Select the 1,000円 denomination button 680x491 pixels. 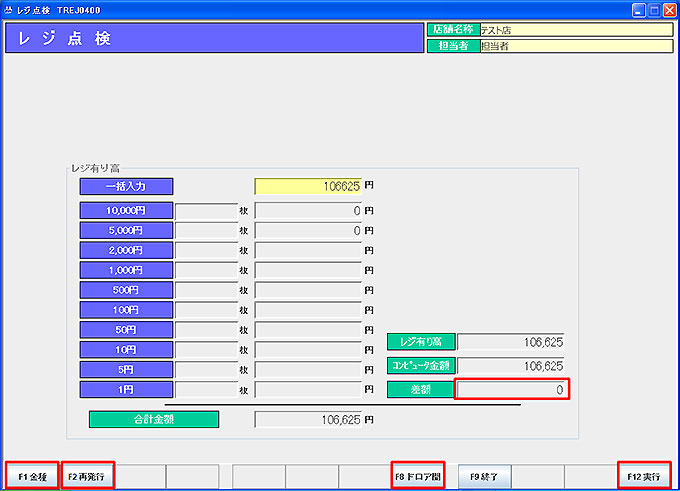coord(126,270)
